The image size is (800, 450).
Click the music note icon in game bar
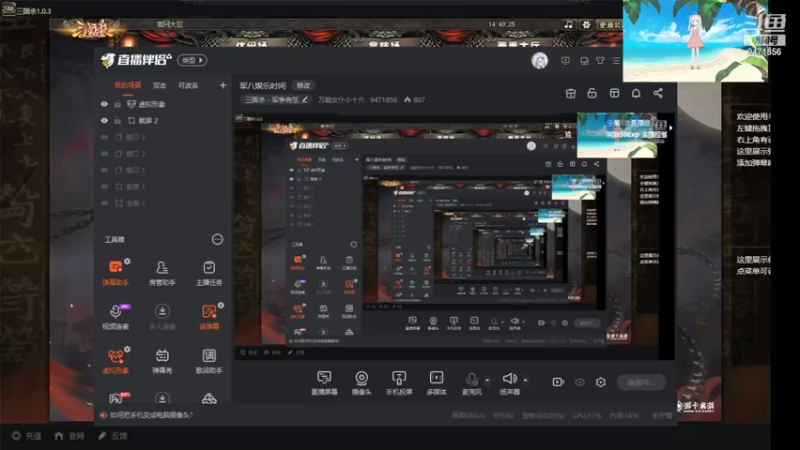point(568,24)
